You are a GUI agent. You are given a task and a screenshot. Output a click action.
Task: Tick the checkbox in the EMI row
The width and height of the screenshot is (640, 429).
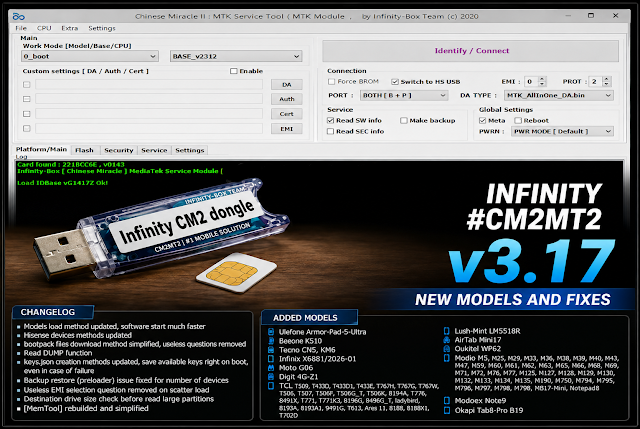[x=27, y=129]
